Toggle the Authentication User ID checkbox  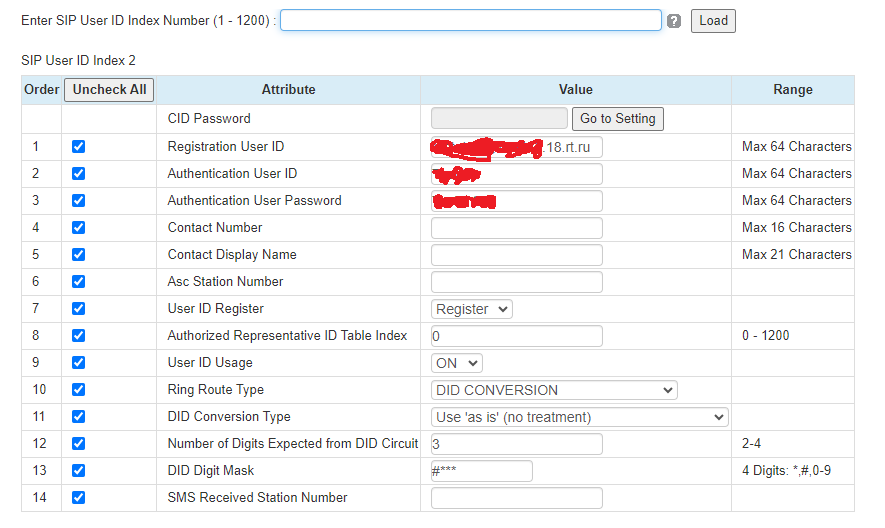79,174
